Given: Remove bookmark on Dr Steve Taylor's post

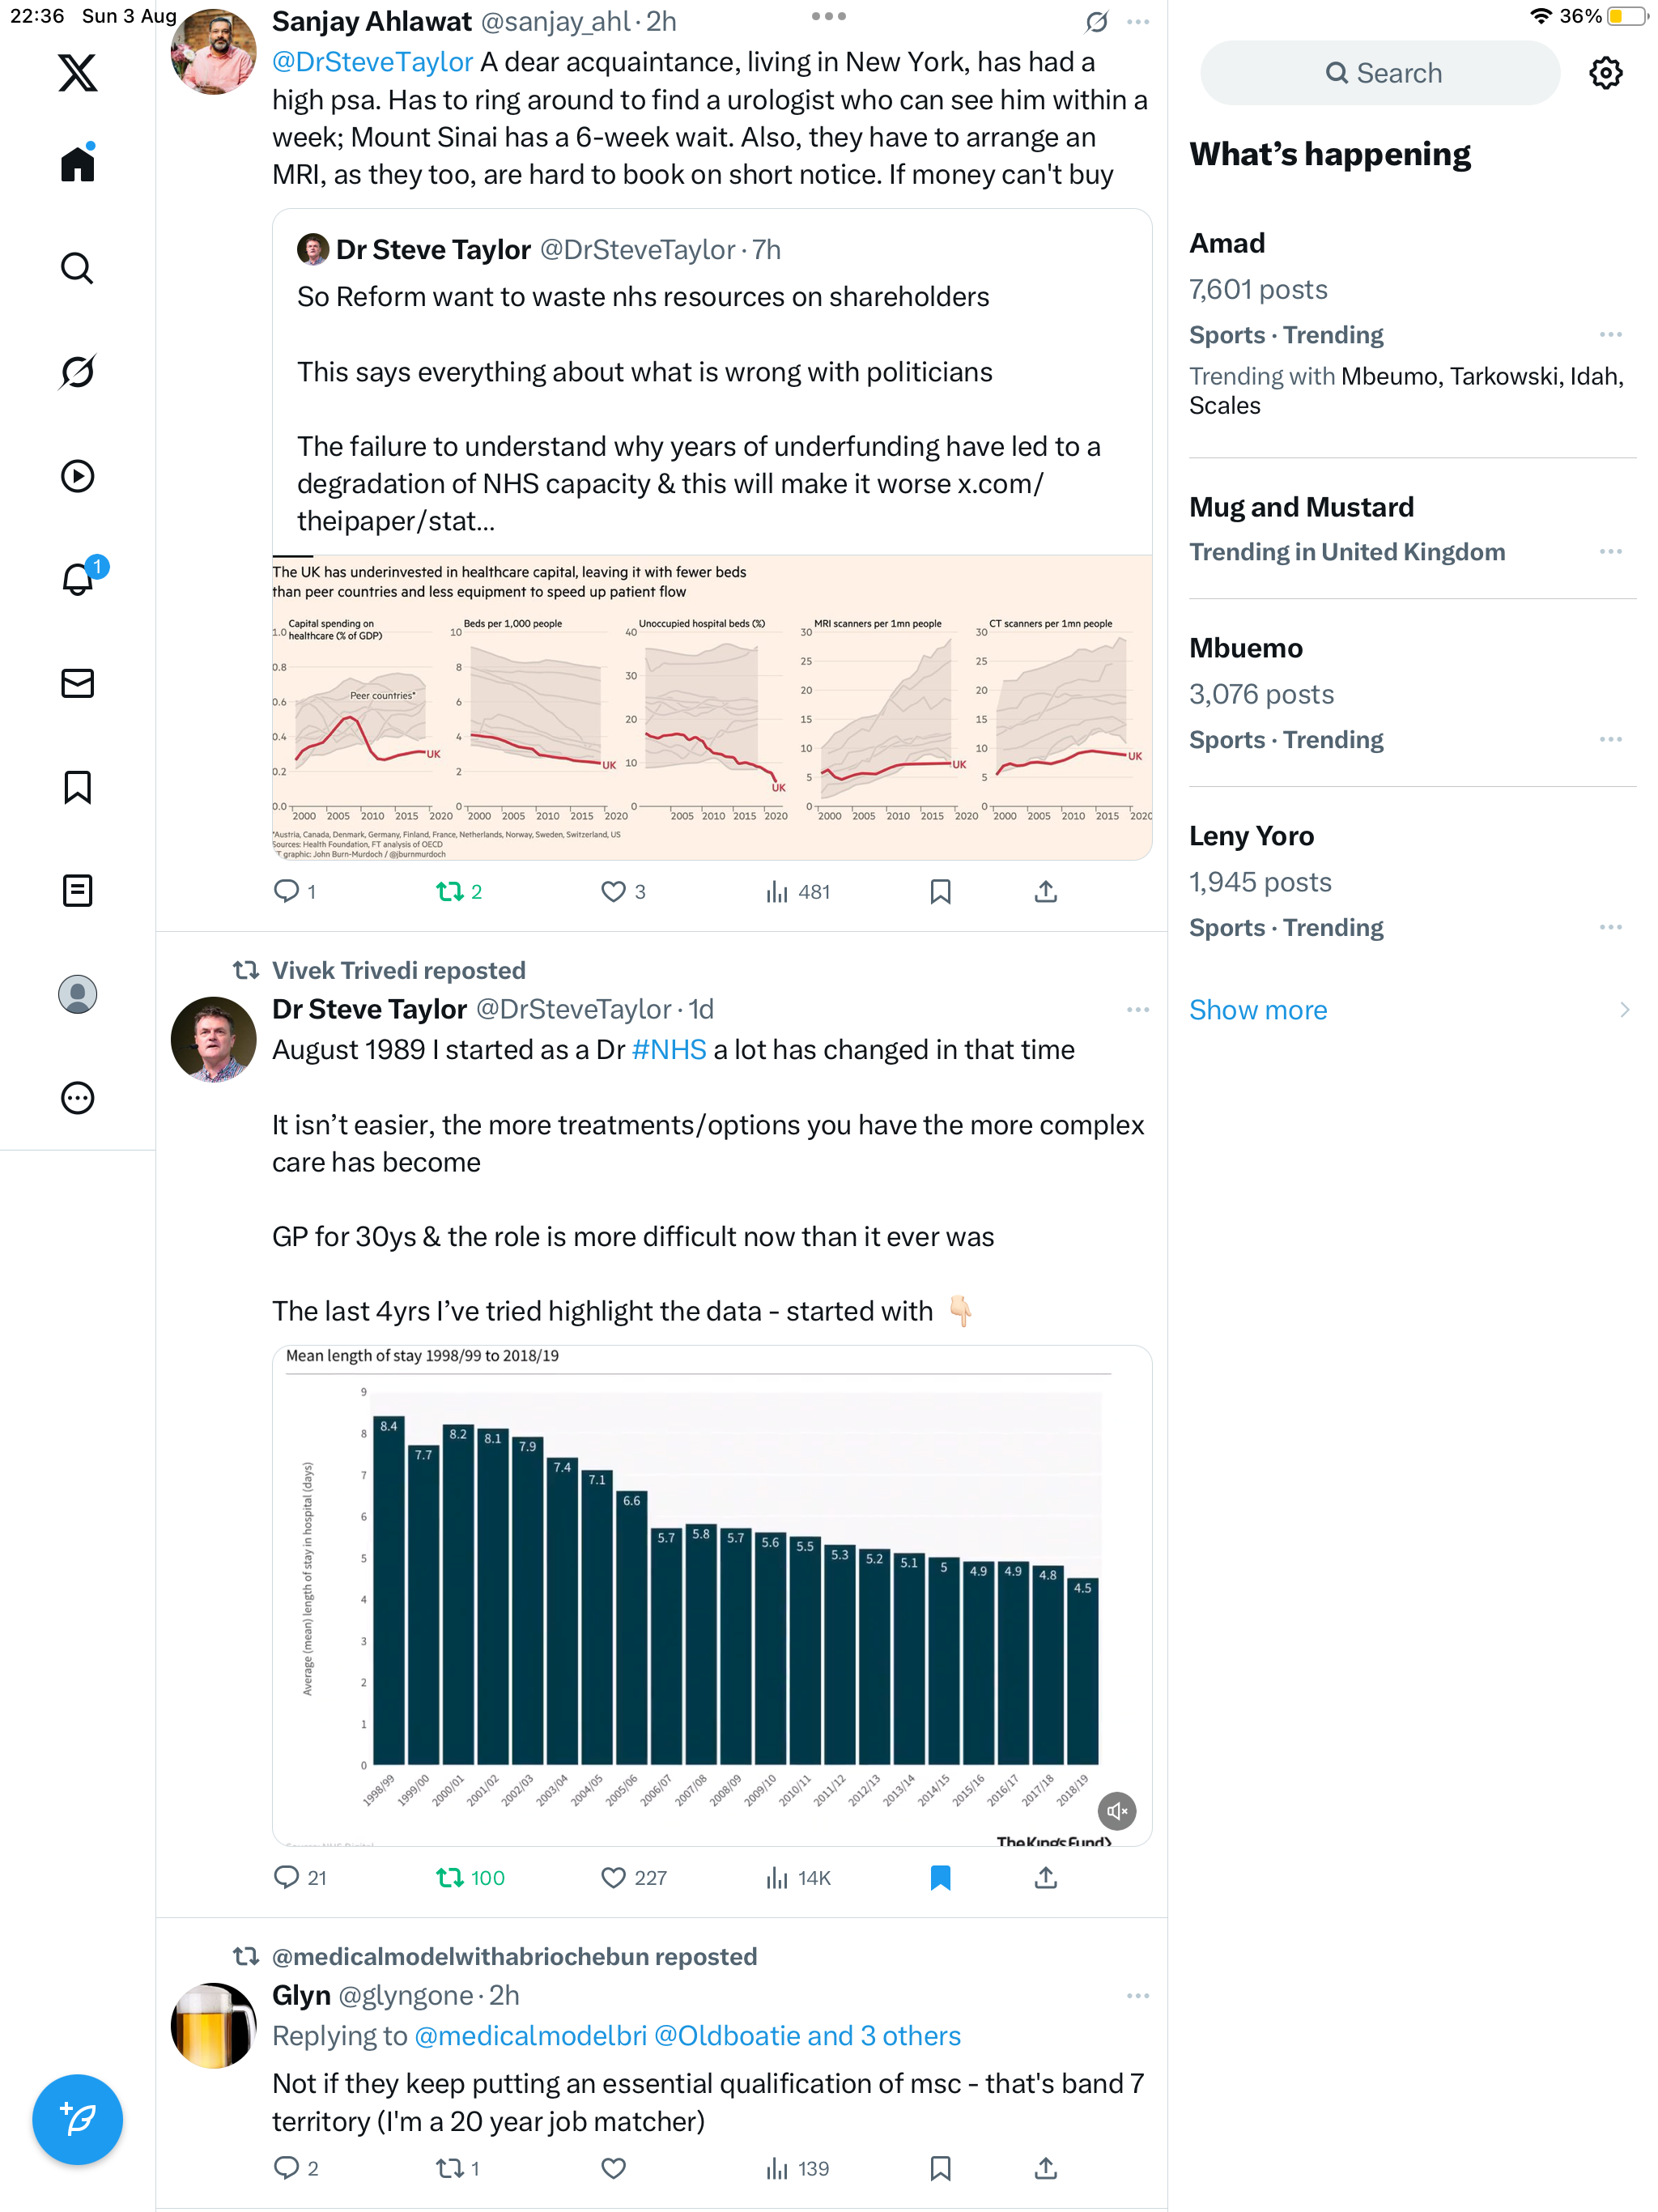Looking at the screenshot, I should coord(940,1877).
